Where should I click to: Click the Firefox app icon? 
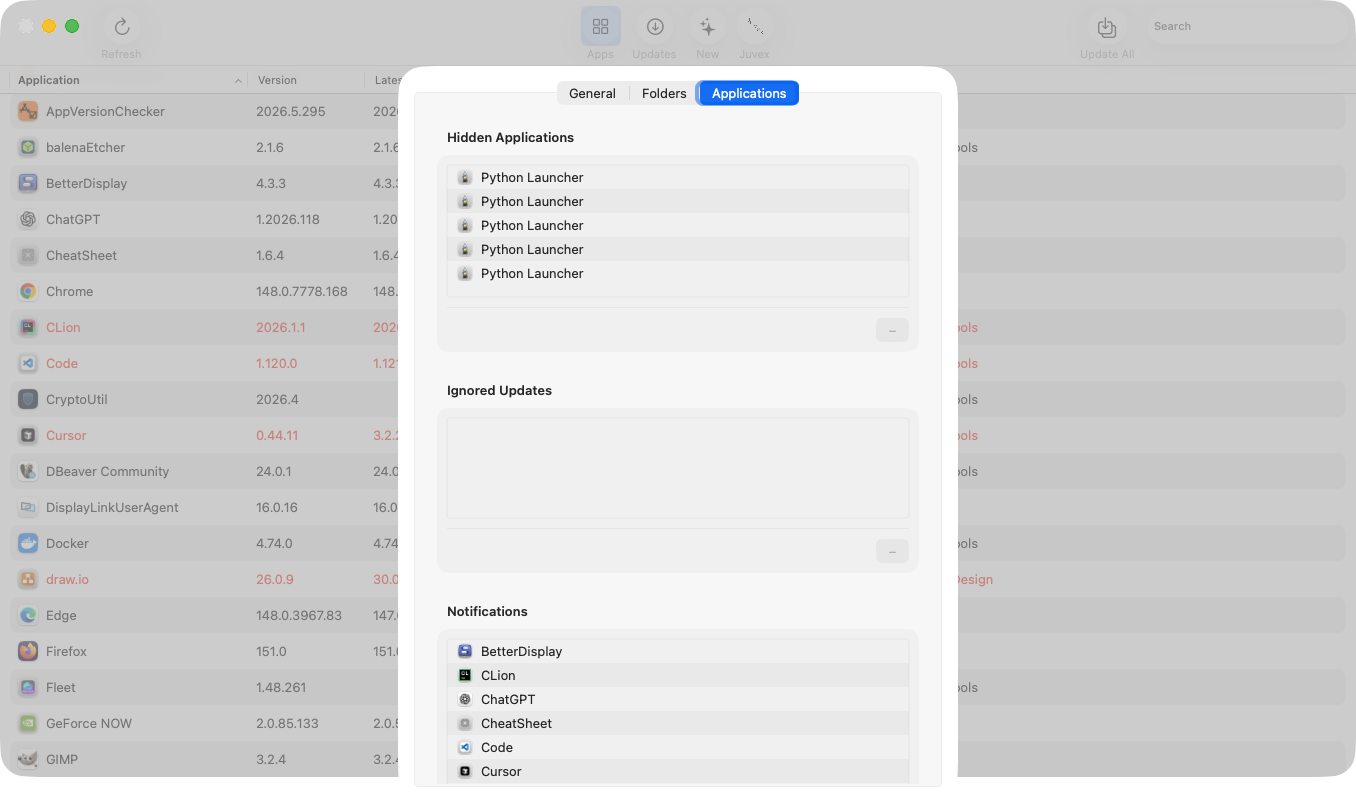28,651
